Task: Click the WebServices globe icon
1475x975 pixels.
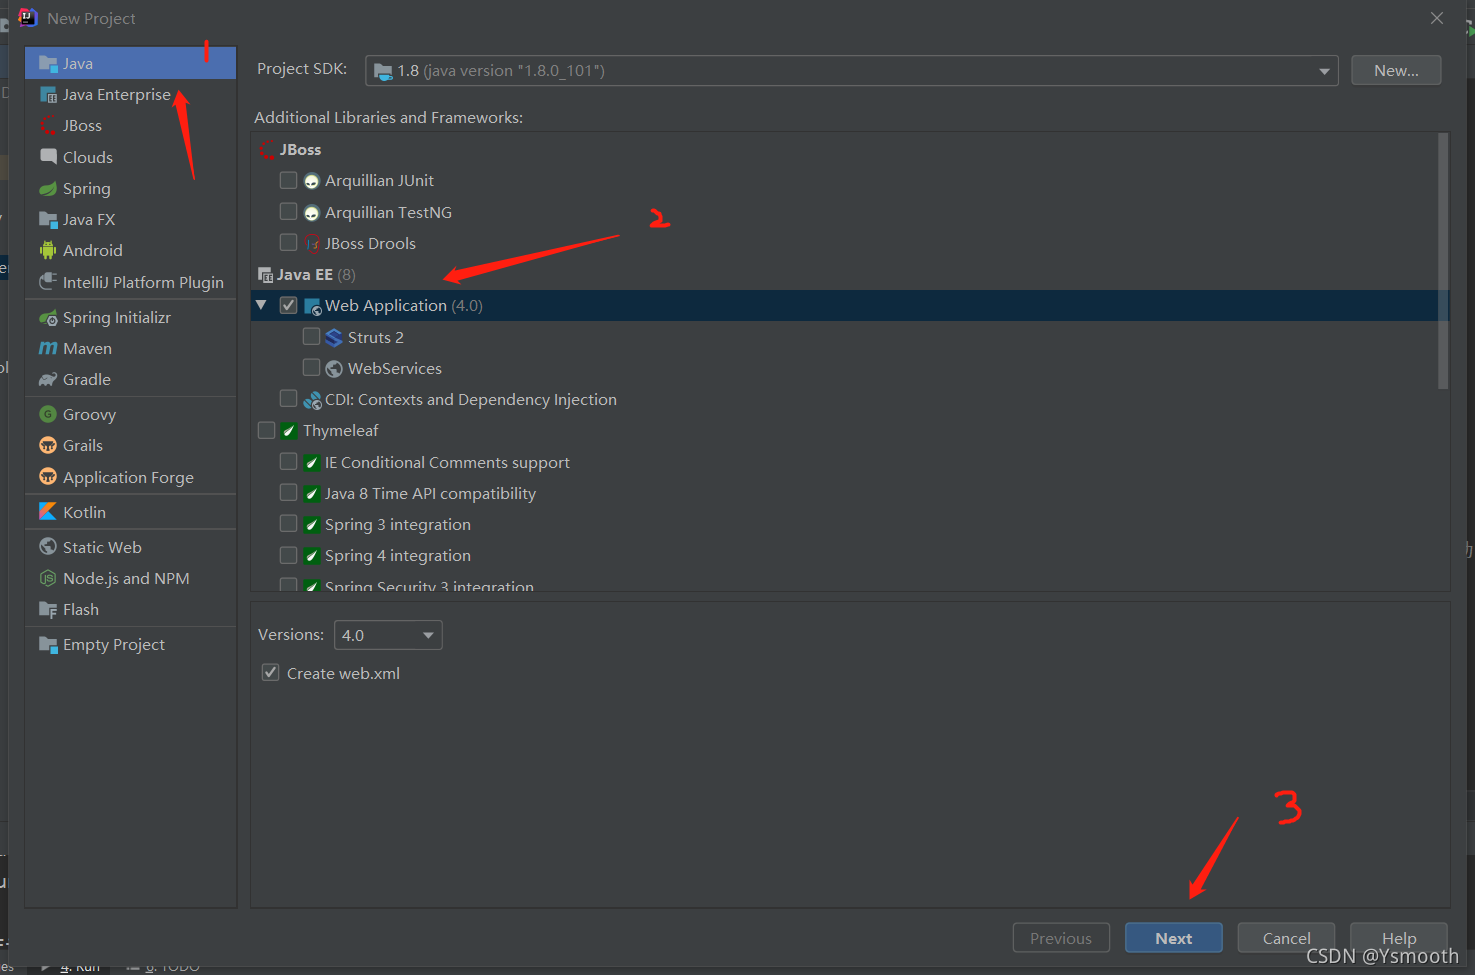Action: (334, 369)
